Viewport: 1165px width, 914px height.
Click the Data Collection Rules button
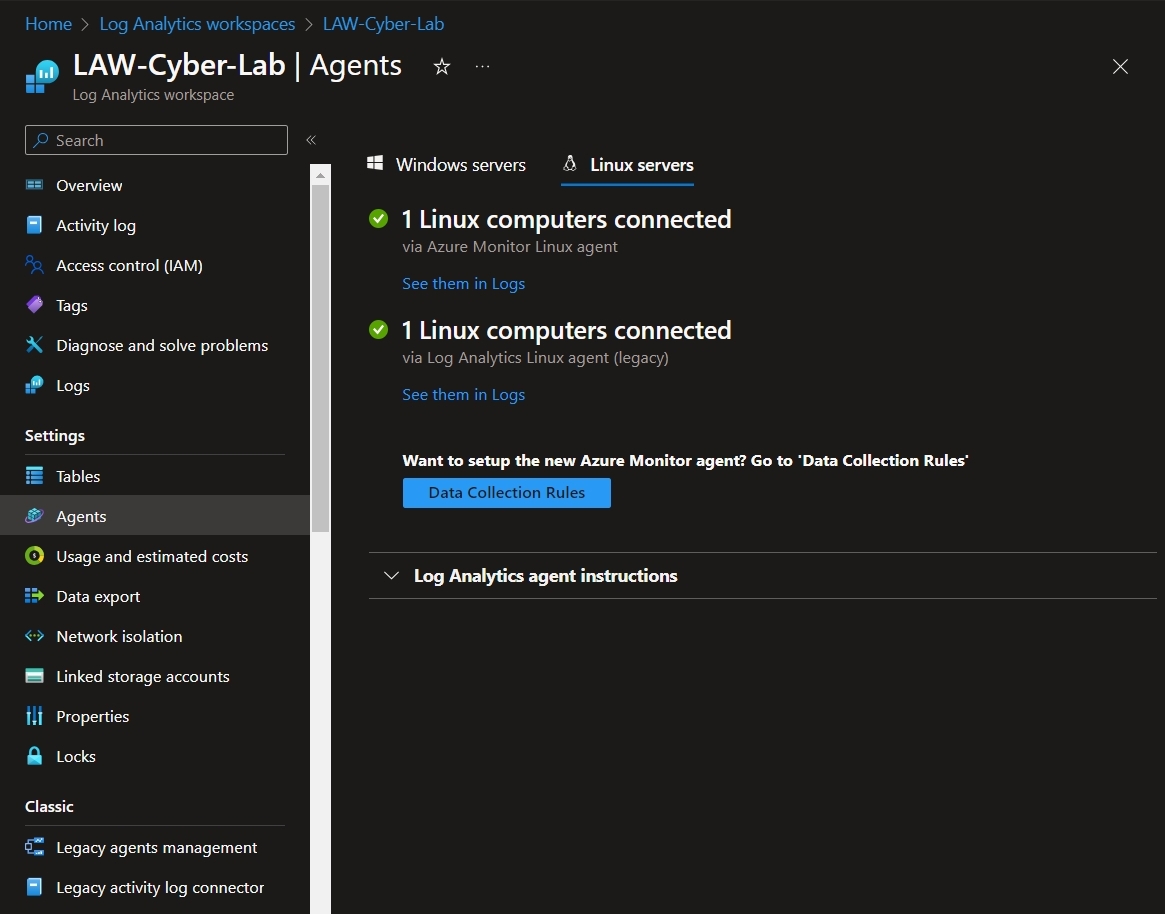[x=507, y=493]
